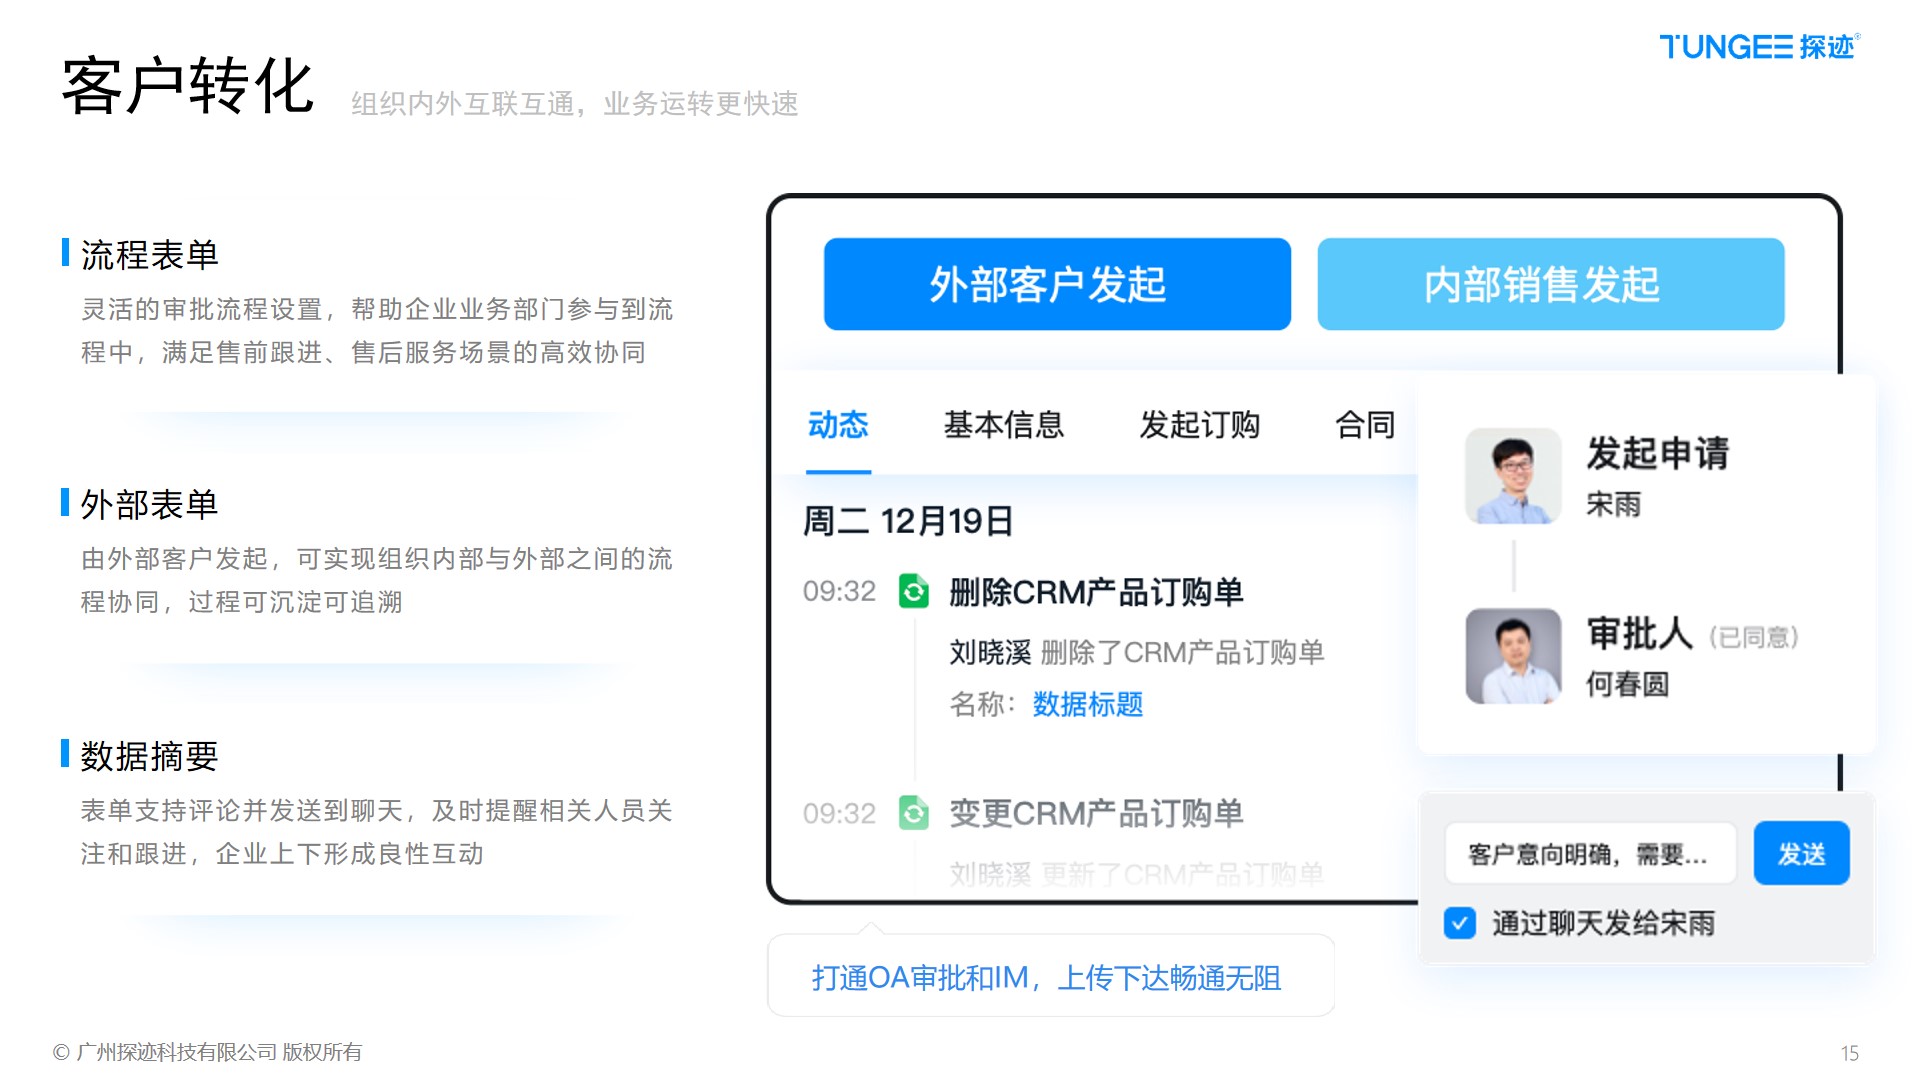Select the 发起订购 tab

coord(1199,425)
